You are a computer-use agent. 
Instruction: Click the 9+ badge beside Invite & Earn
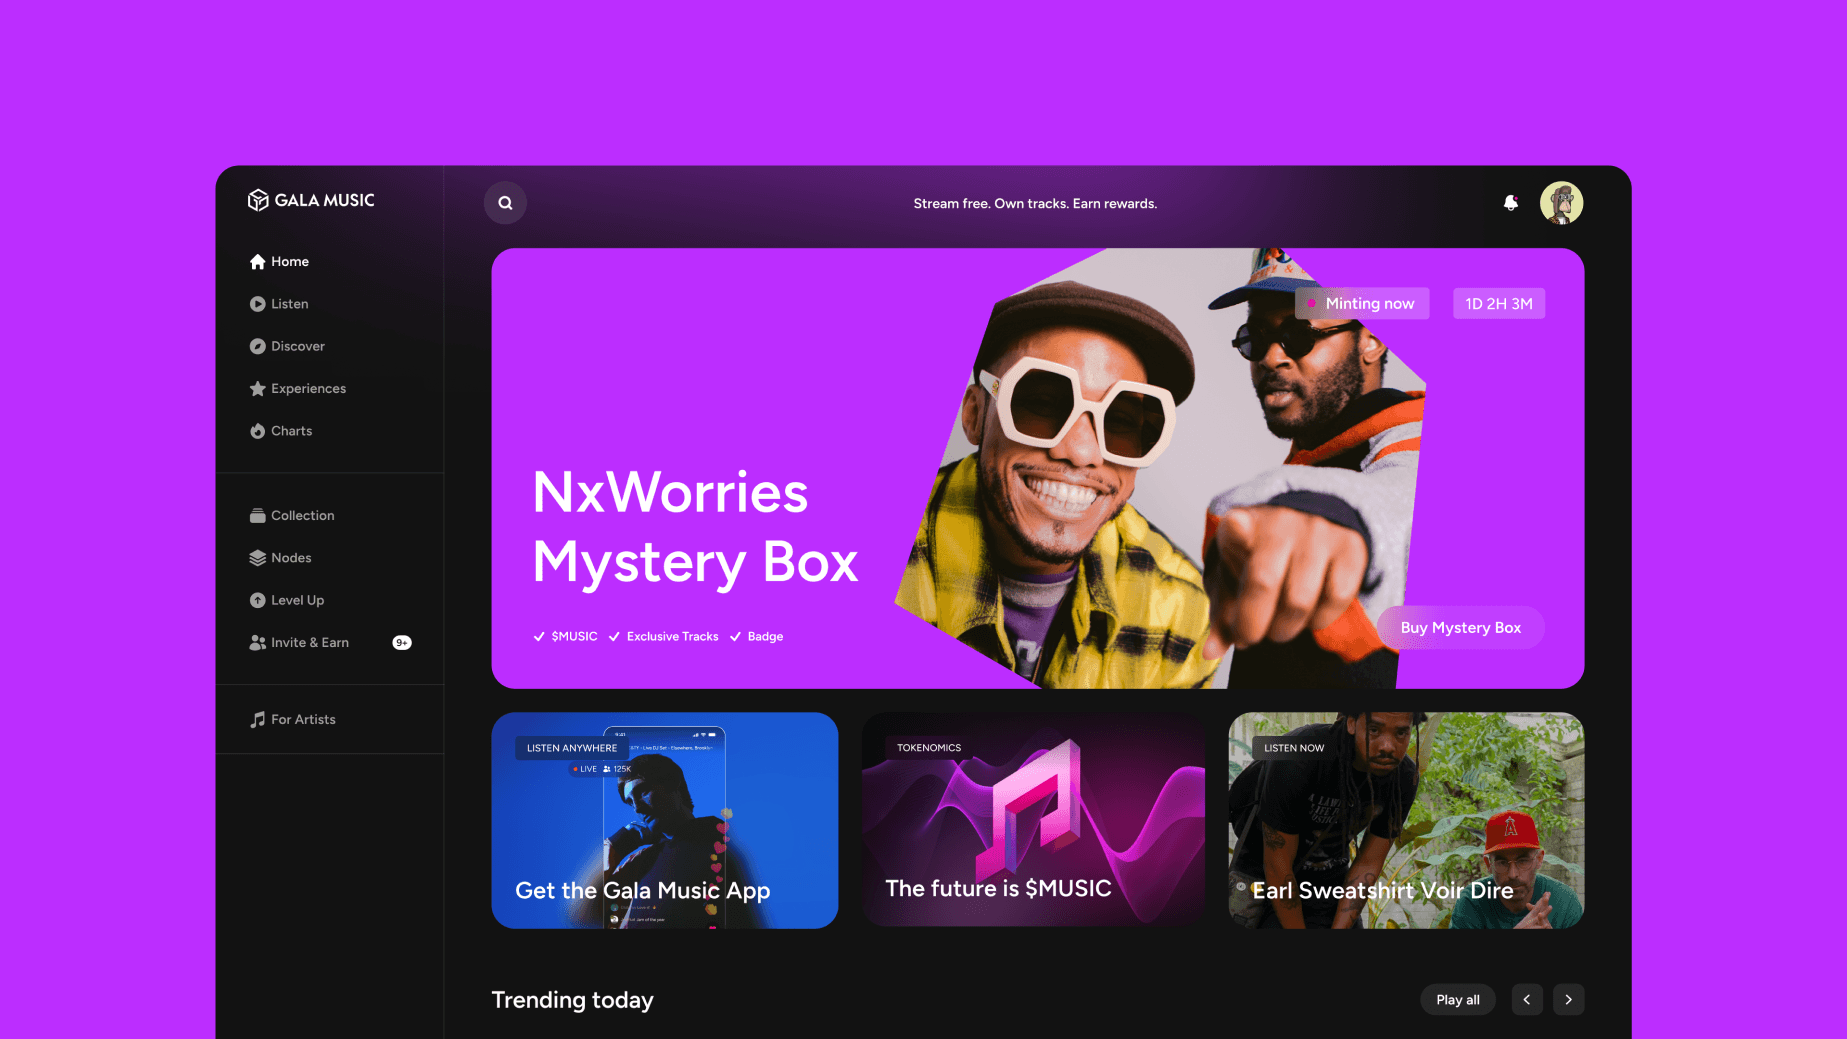point(402,643)
